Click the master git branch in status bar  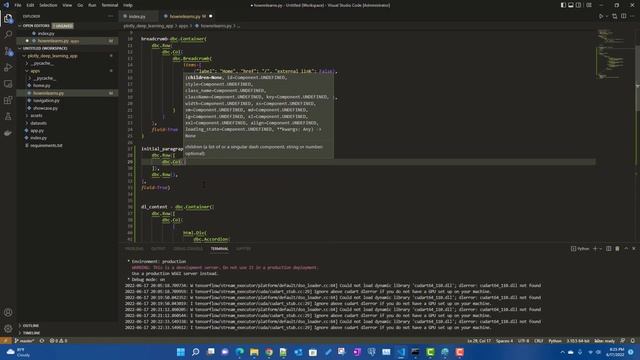click(24, 341)
